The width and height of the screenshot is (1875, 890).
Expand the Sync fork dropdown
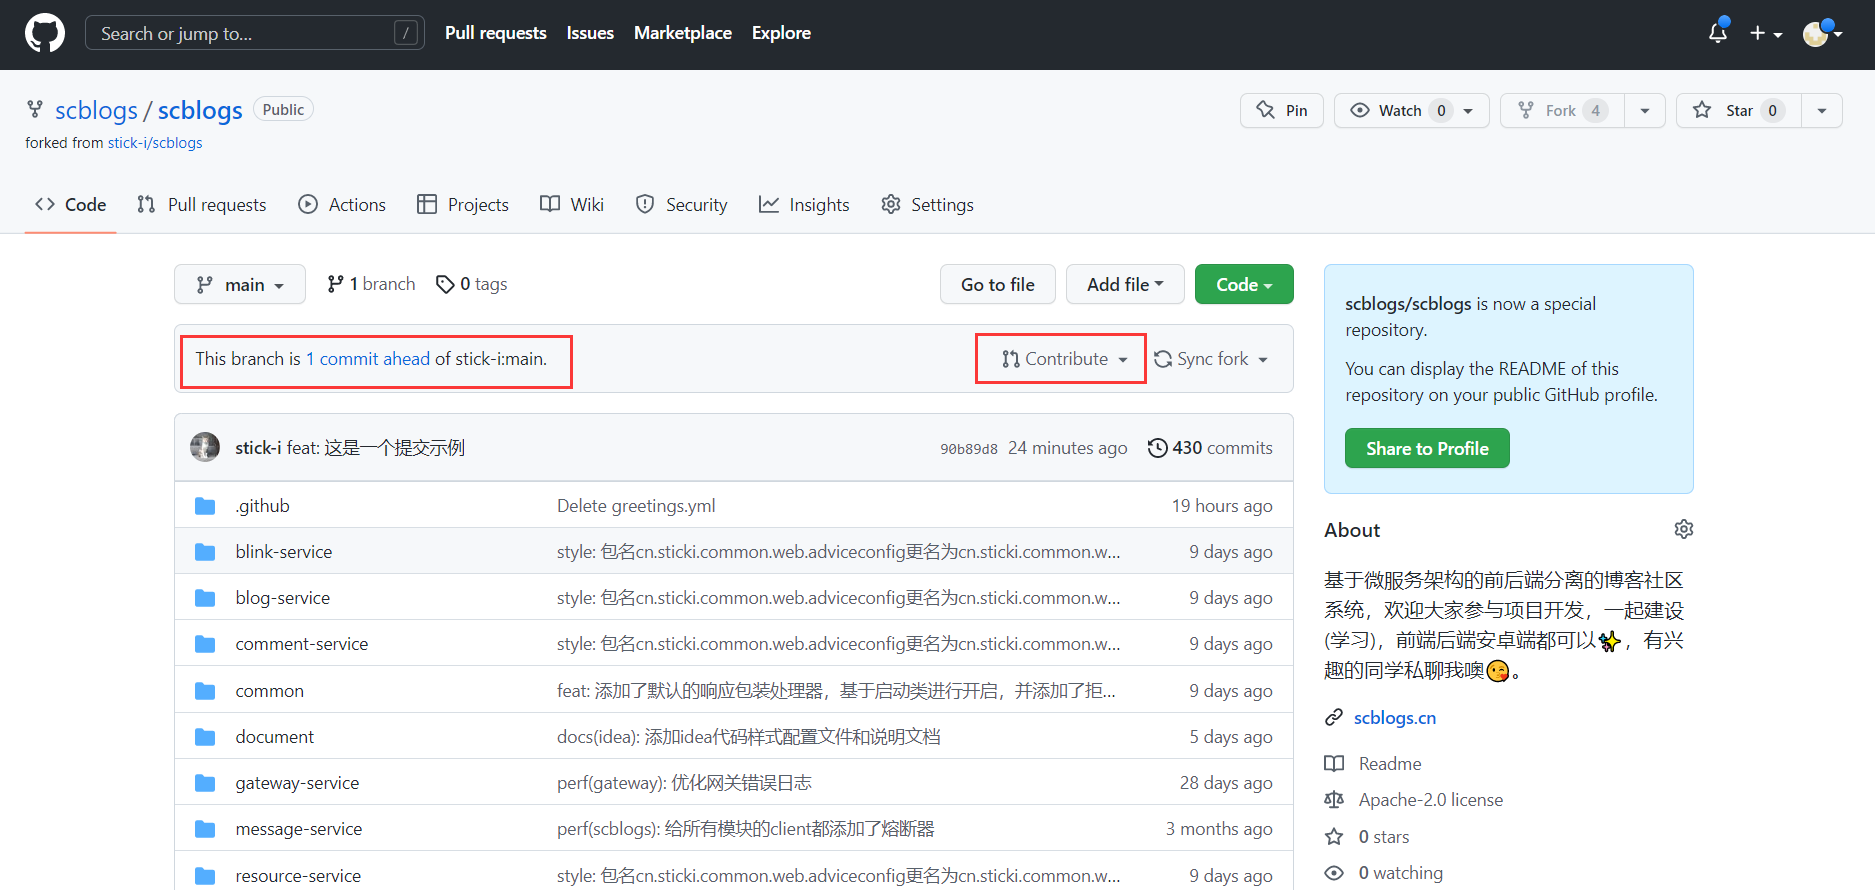point(1211,359)
